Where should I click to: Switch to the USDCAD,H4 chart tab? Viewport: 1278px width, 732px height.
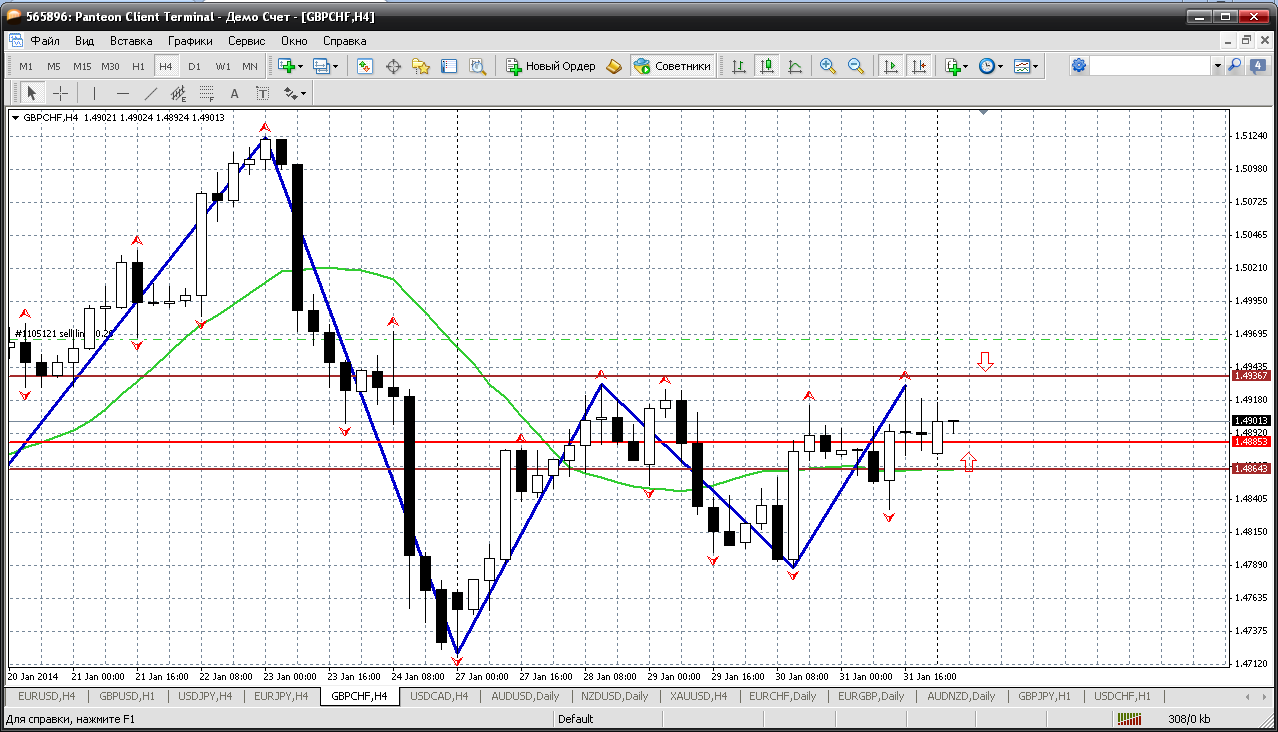tap(439, 696)
